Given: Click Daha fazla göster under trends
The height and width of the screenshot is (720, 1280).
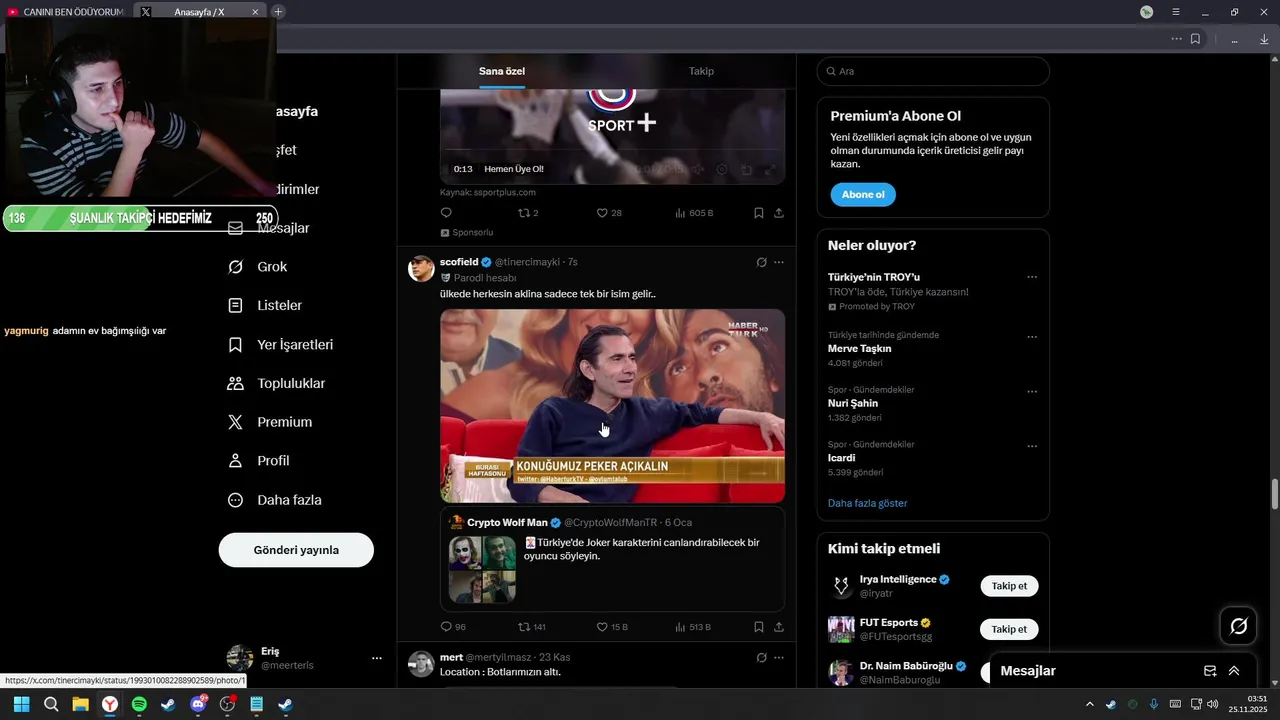Looking at the screenshot, I should (x=867, y=503).
